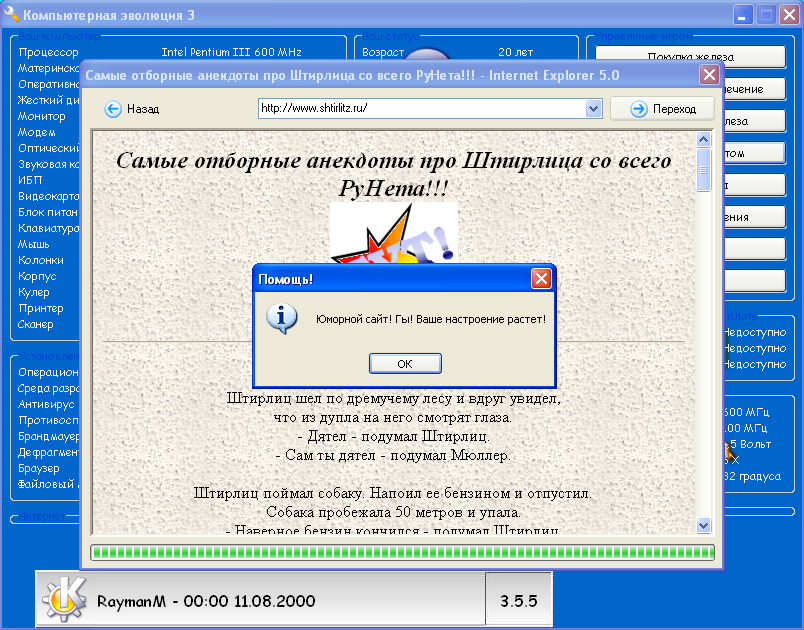Click the 3.5.5 version panel

coord(518,600)
